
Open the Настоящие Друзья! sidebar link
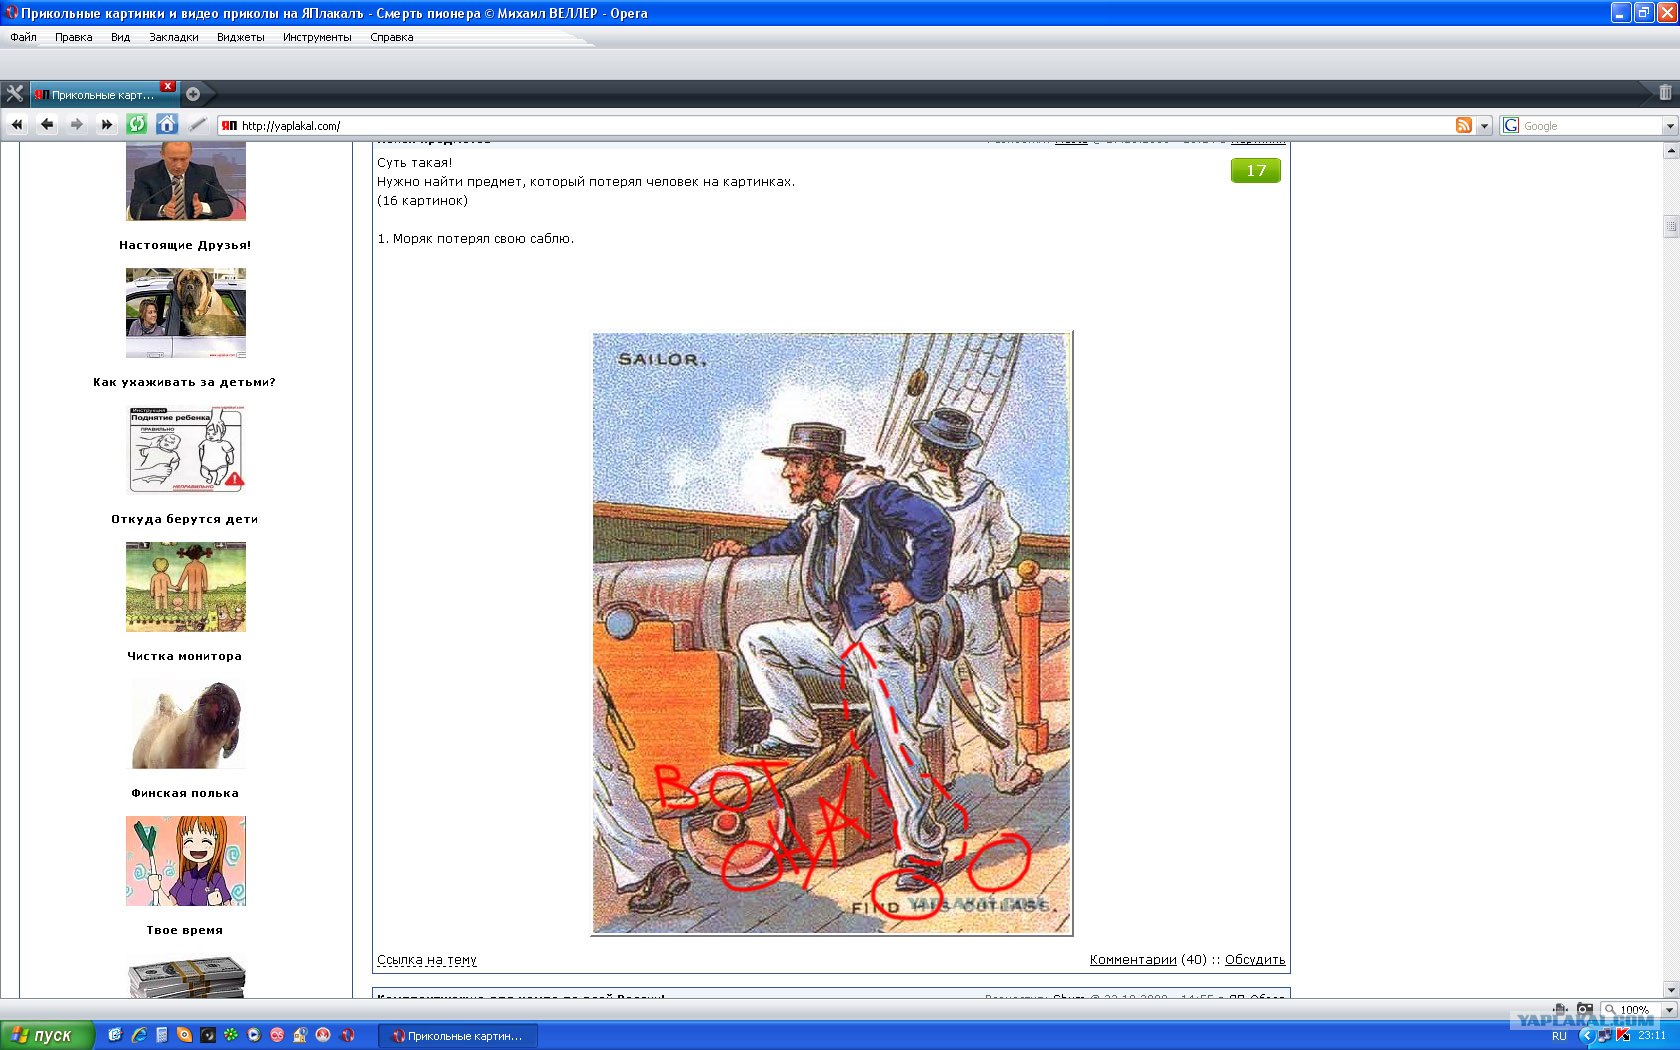185,245
